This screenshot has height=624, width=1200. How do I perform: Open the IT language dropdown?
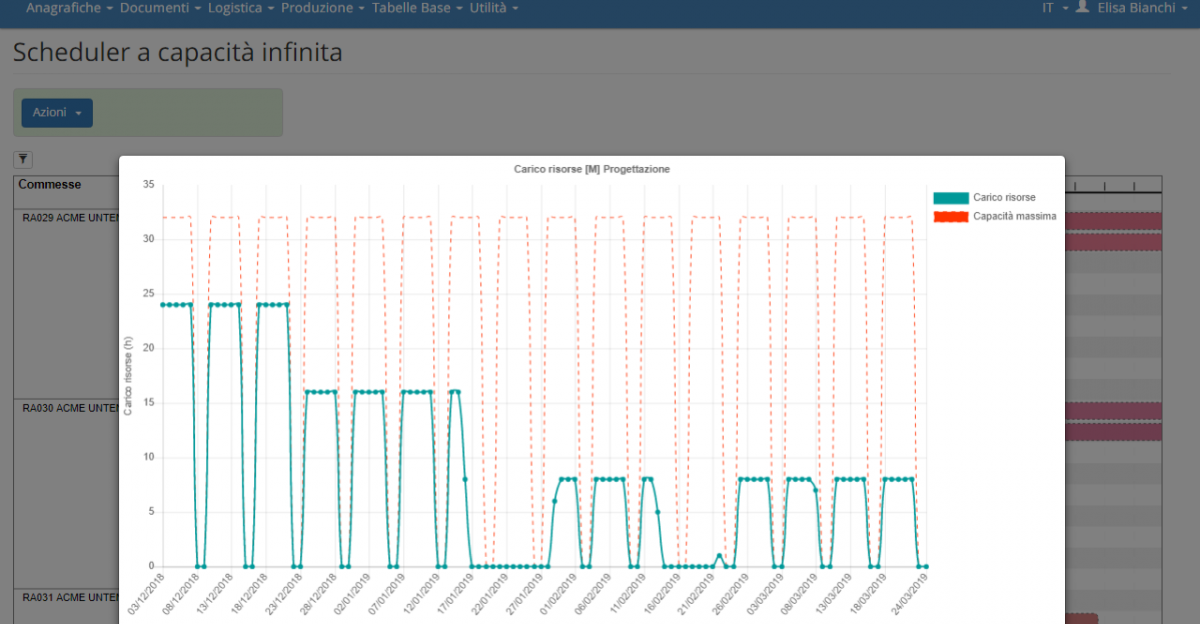(1054, 8)
